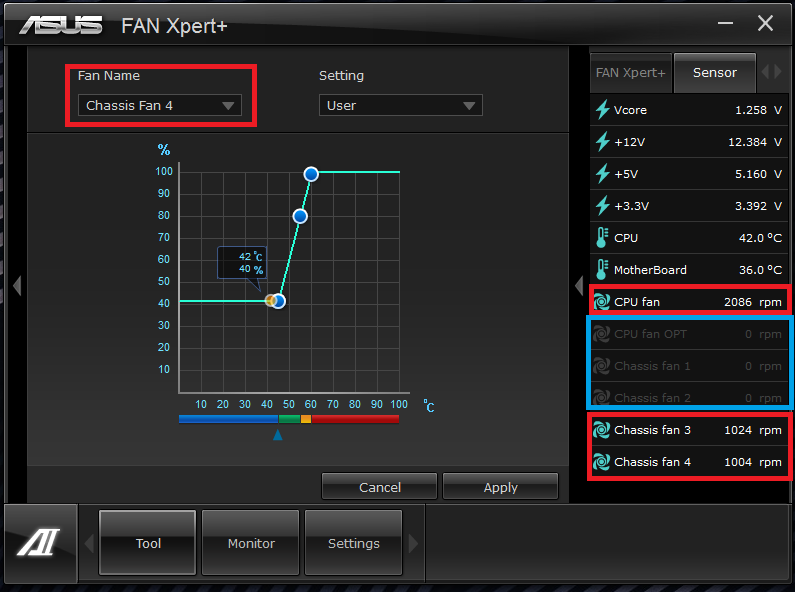Show previous sensor tabs with left arrow
Viewport: 795px width, 592px height.
click(x=765, y=71)
